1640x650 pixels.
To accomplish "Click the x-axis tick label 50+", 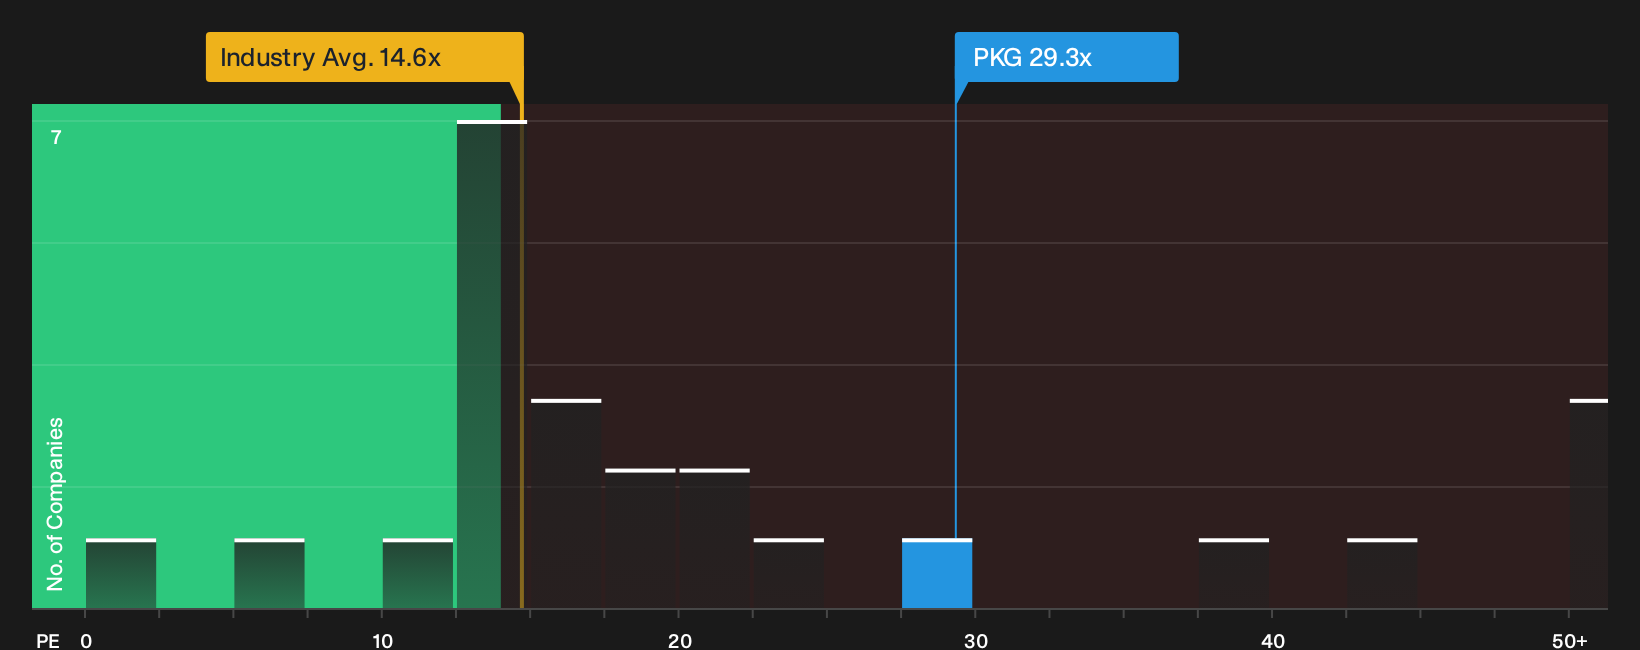I will (1570, 640).
